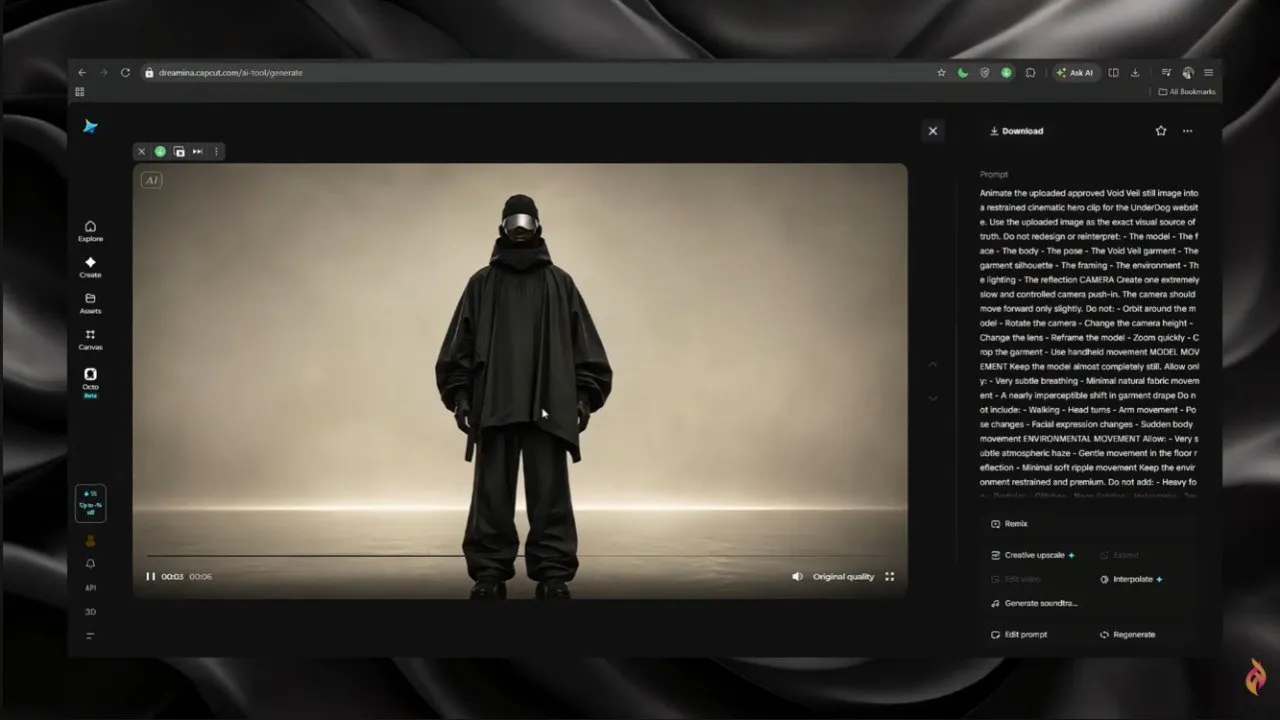Click Creative upscale

click(x=1033, y=555)
